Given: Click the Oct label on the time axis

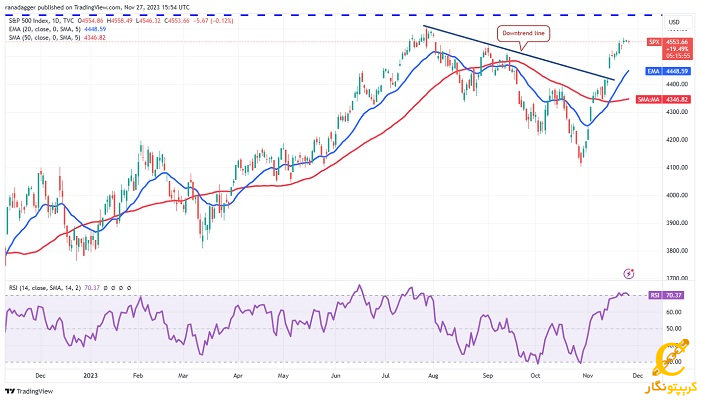Looking at the screenshot, I should click(535, 376).
